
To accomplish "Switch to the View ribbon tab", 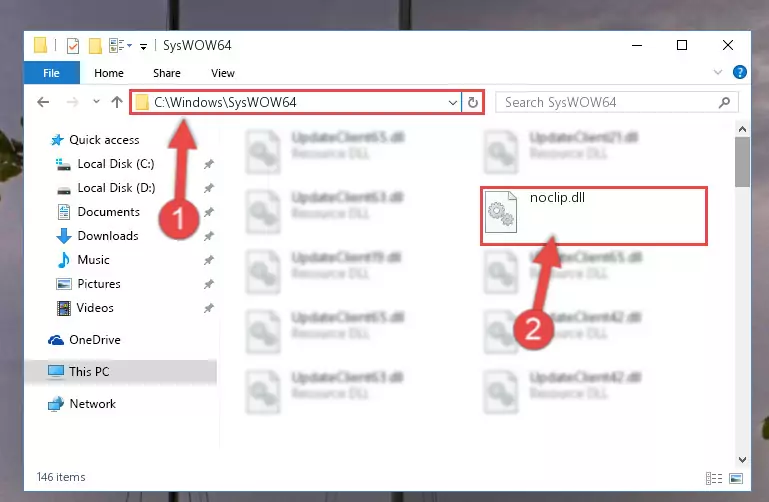I will coord(223,73).
